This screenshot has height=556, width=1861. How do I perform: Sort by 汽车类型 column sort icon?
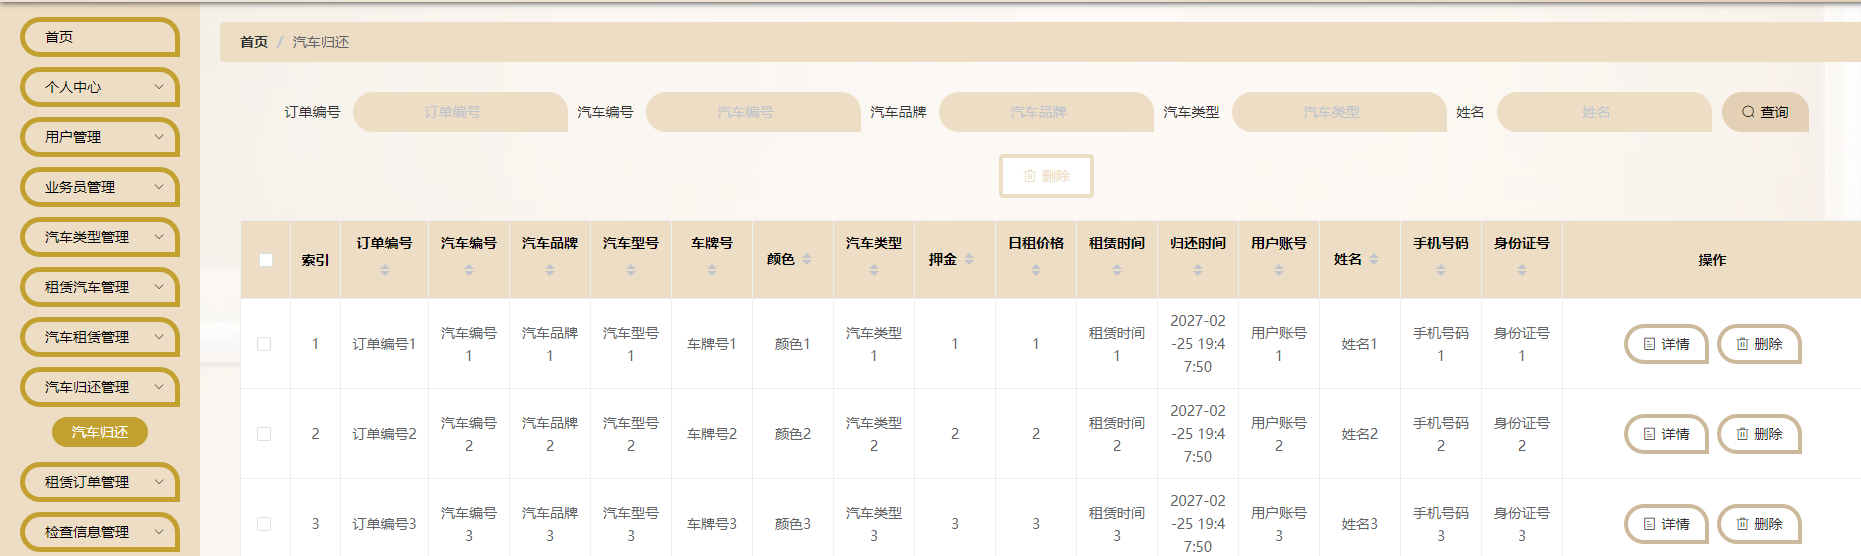[874, 270]
